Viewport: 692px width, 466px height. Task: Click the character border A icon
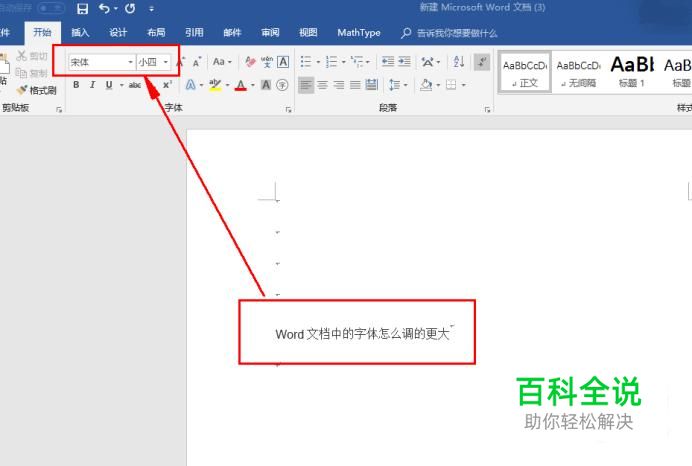coord(283,62)
